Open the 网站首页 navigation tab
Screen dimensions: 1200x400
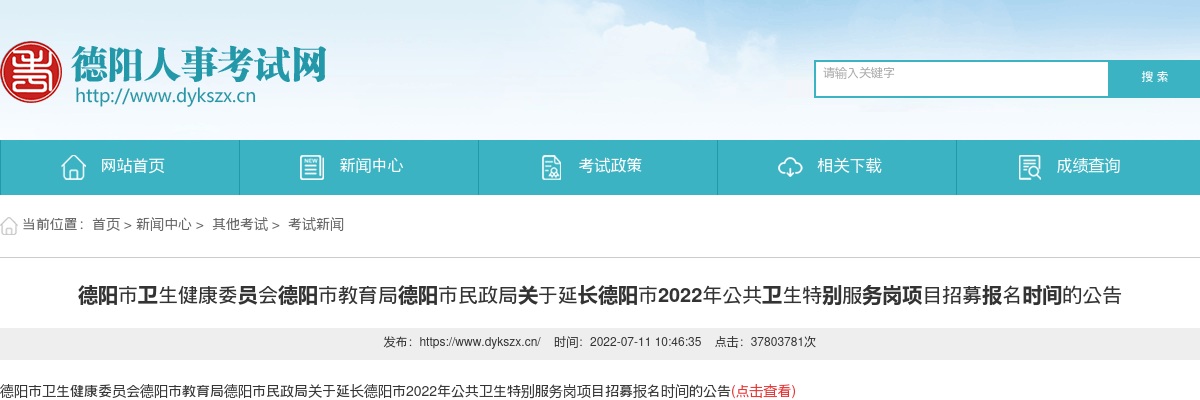click(x=120, y=167)
